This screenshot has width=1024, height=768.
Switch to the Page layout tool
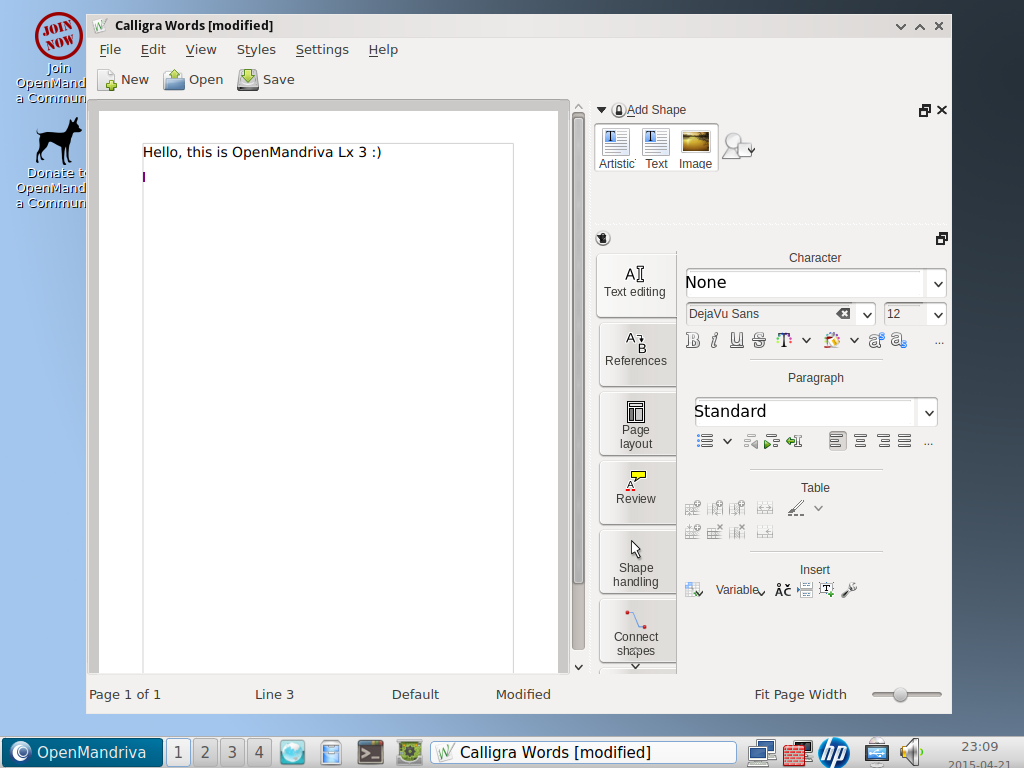pos(636,423)
